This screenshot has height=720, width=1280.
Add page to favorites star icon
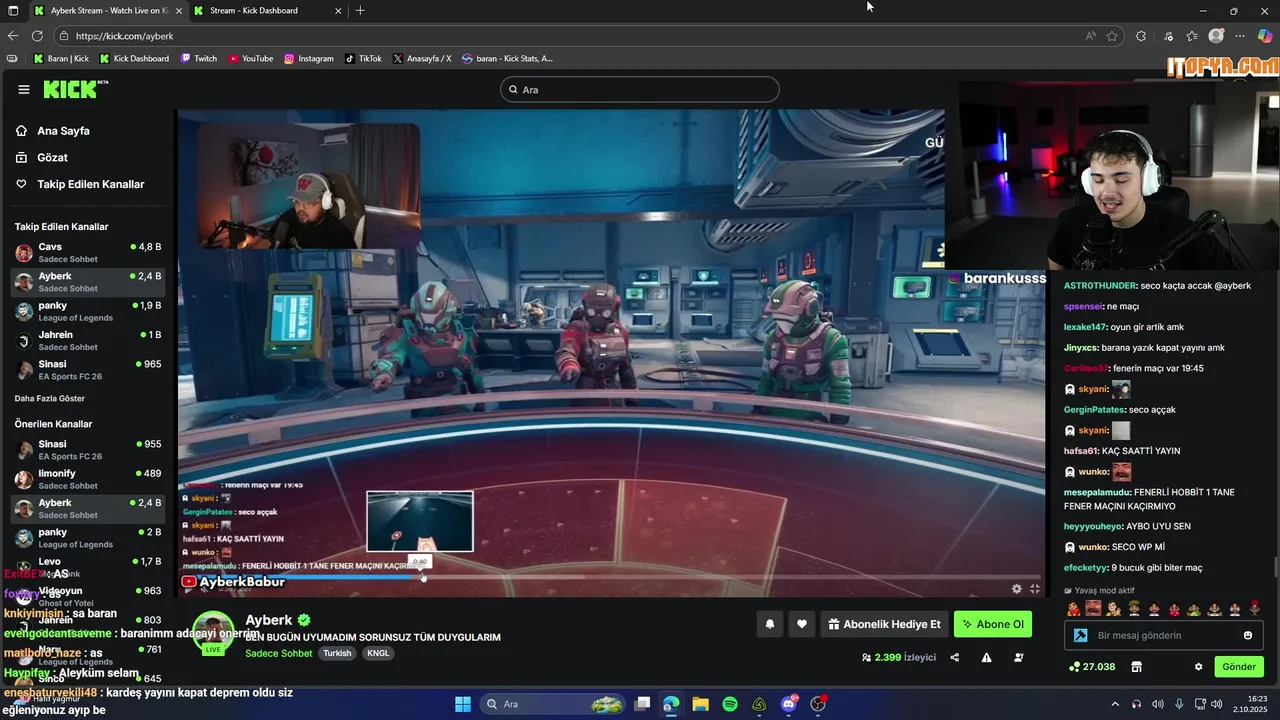(1112, 36)
